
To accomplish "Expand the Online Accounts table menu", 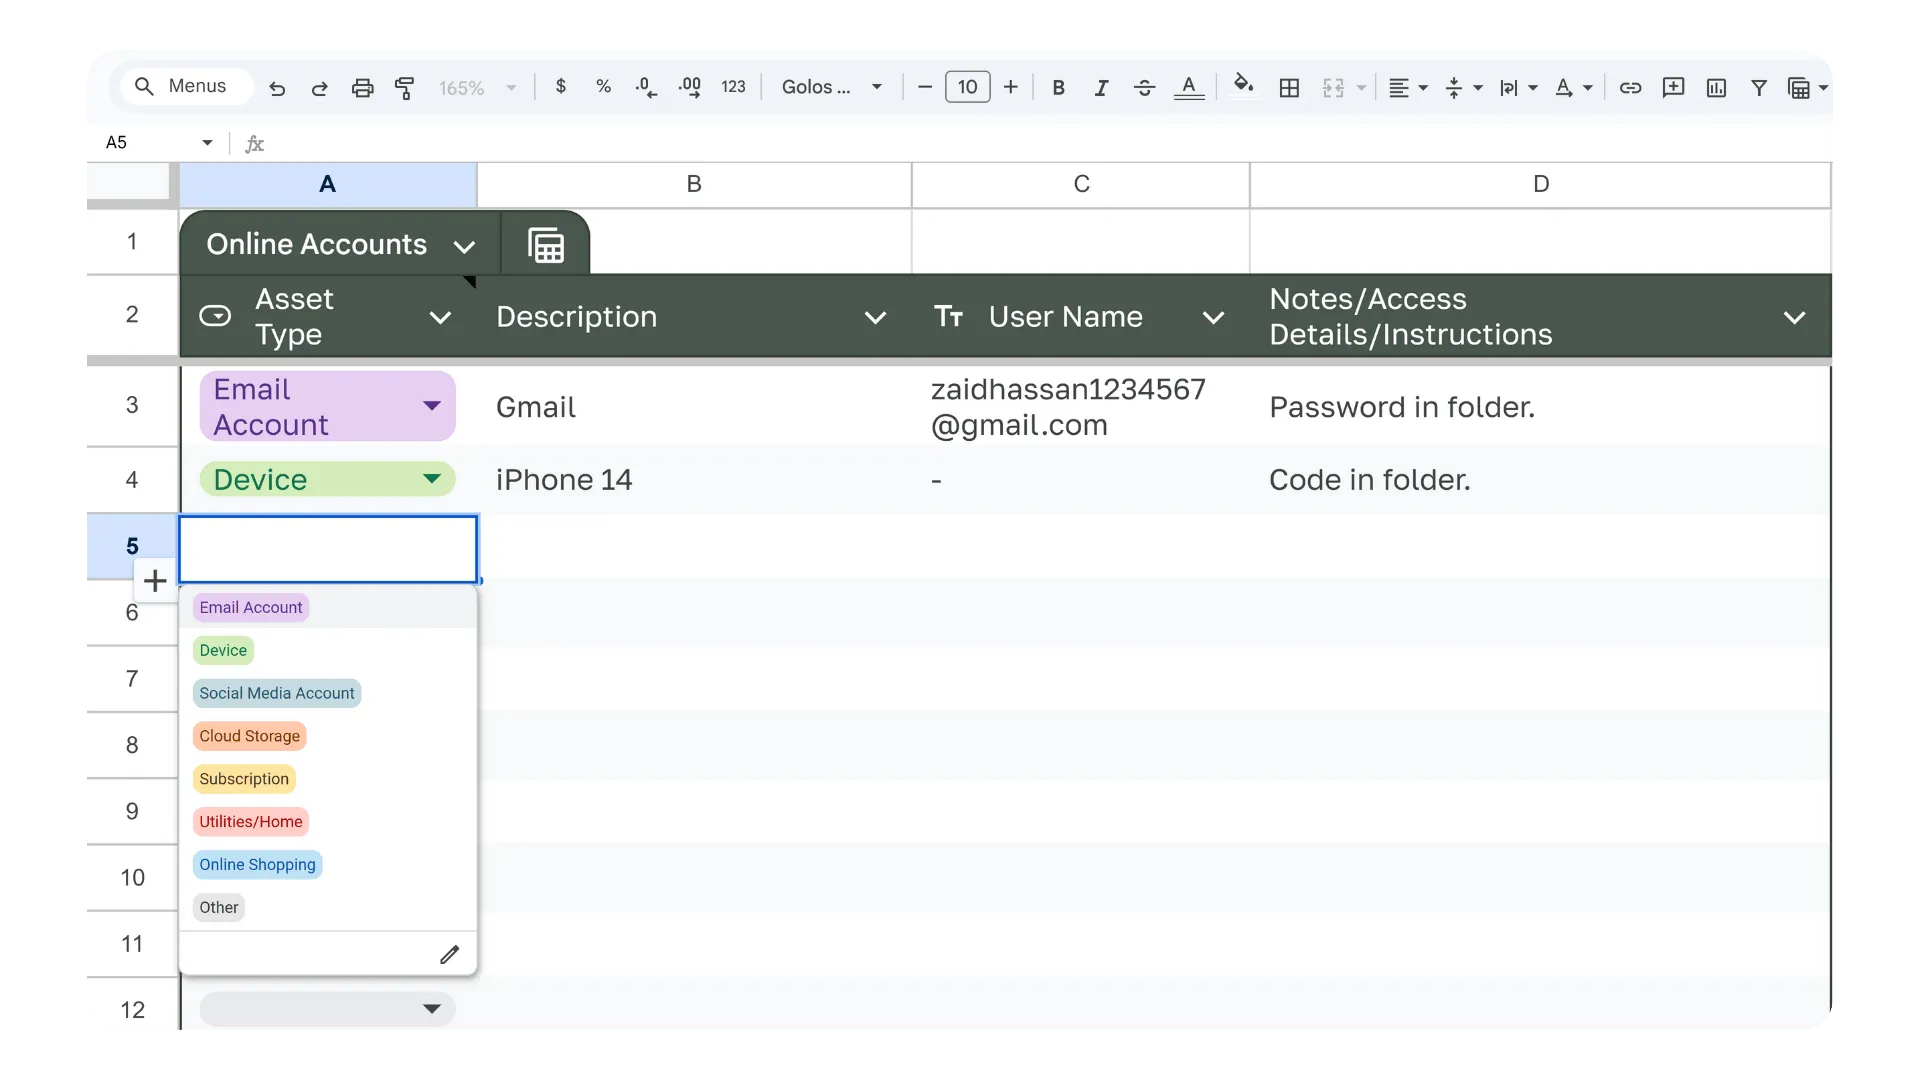I will (464, 246).
